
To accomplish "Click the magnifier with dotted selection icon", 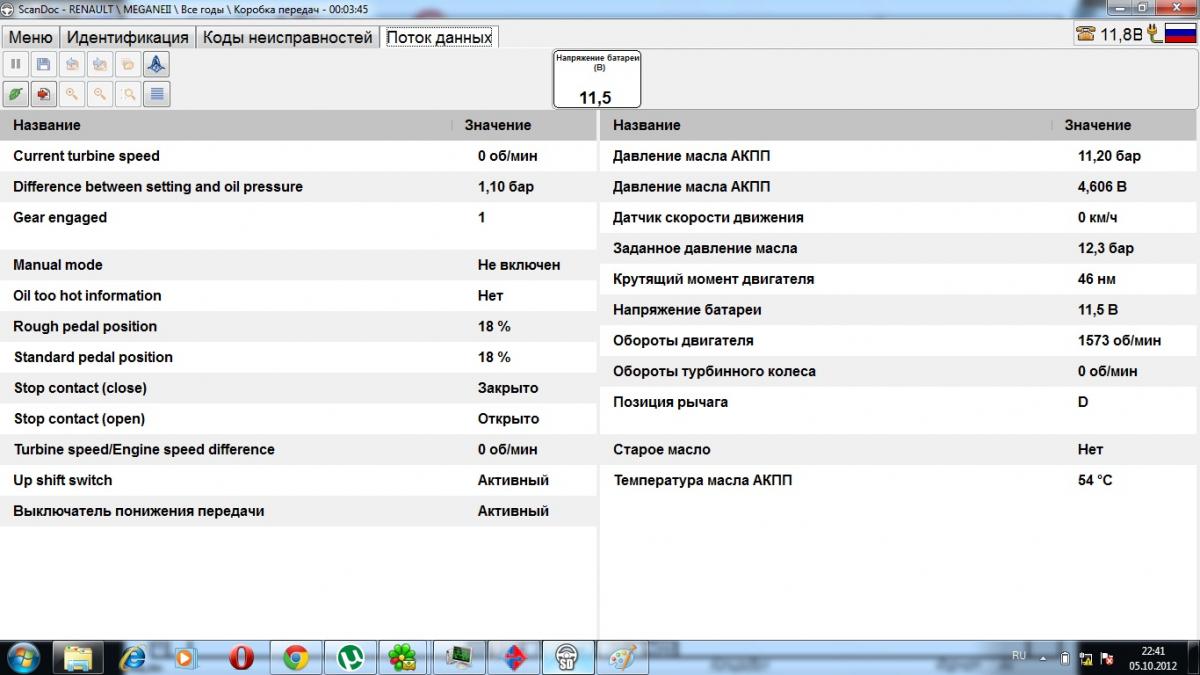I will (127, 94).
